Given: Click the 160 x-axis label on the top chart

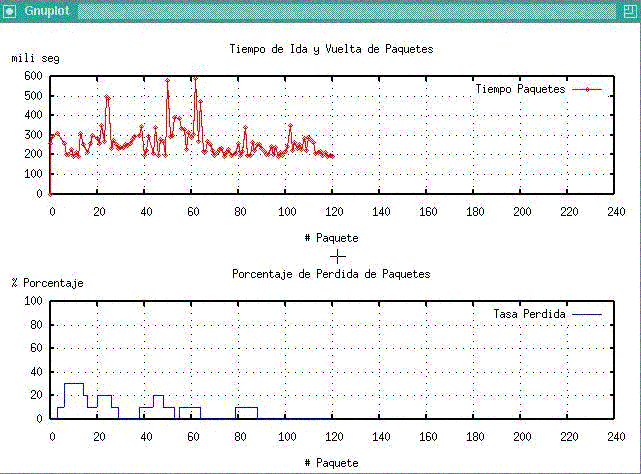Looking at the screenshot, I should [428, 212].
